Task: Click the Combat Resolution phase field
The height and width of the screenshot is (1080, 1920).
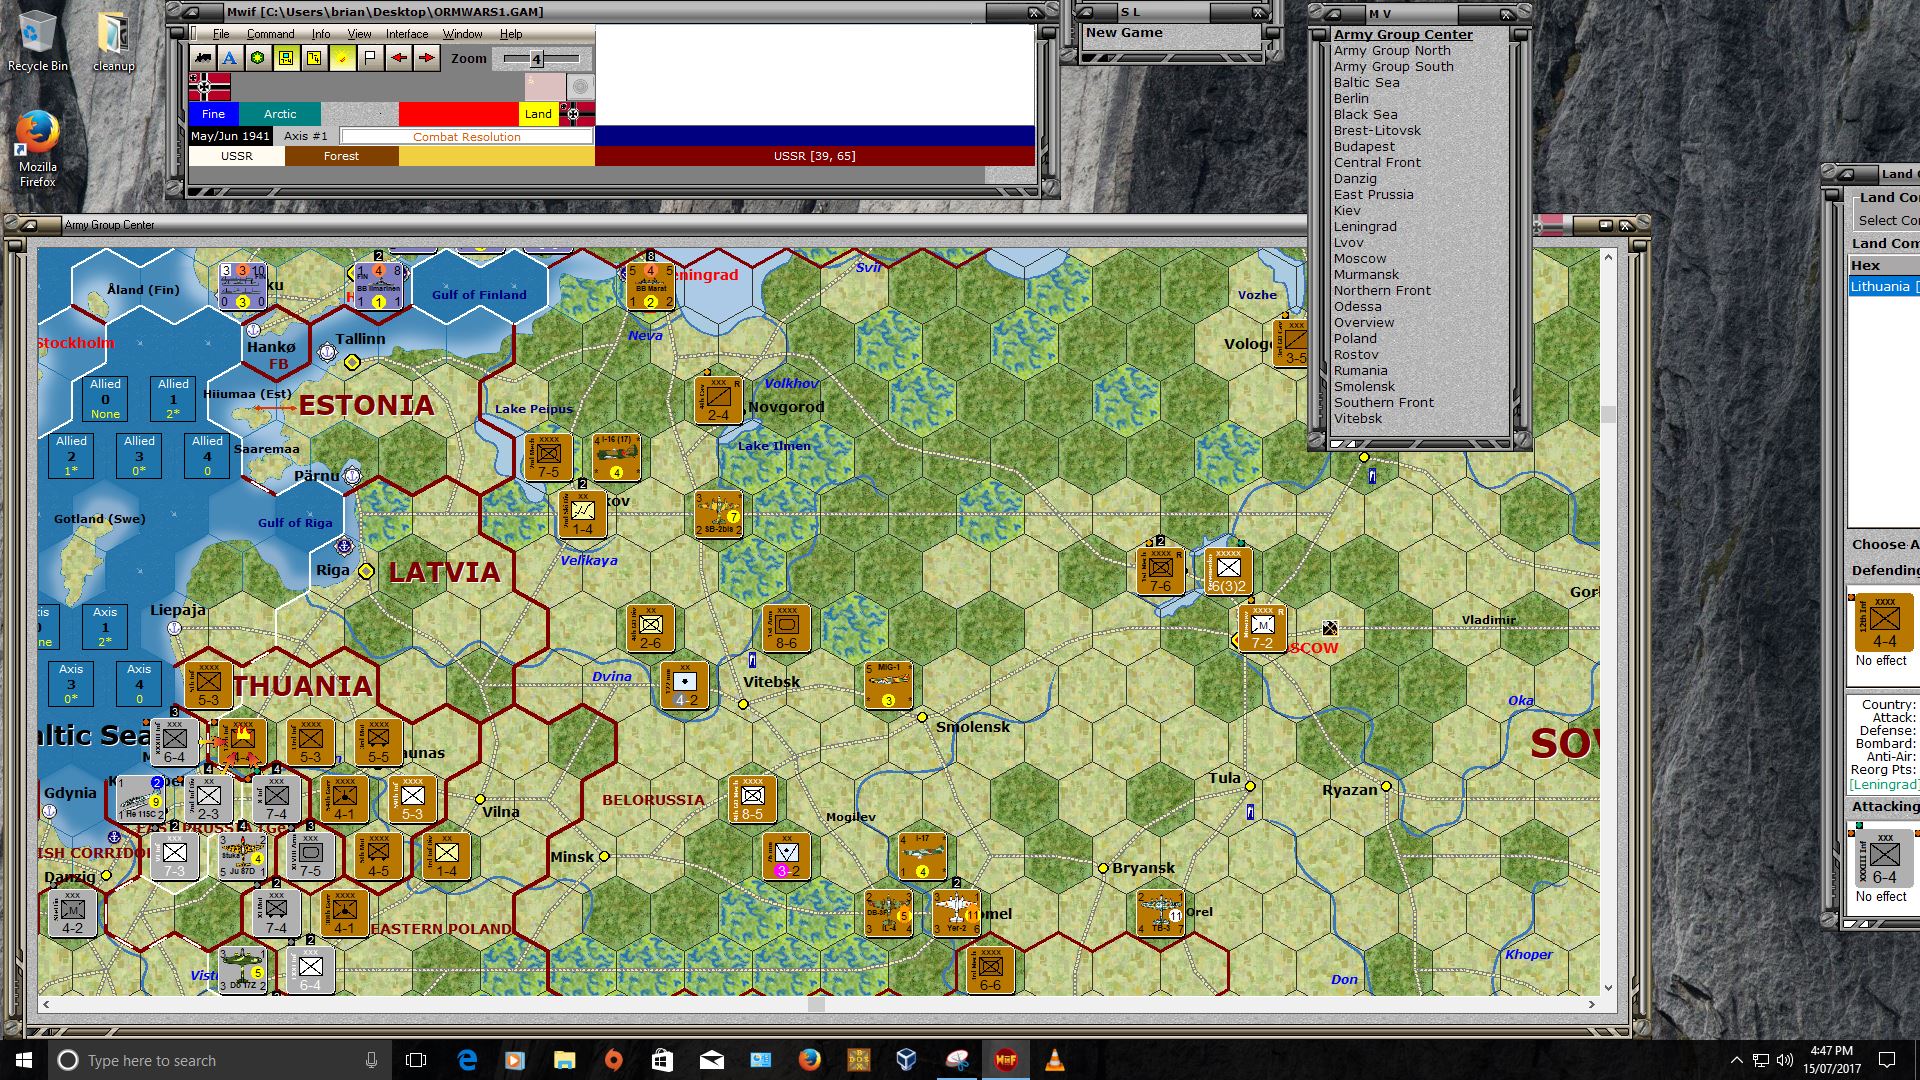Action: [x=466, y=137]
